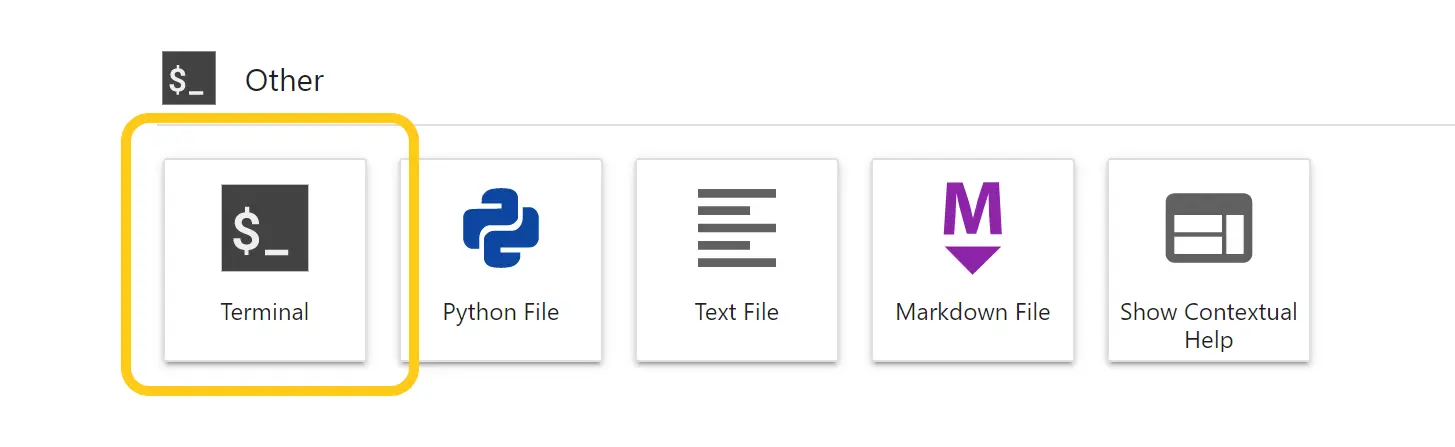The height and width of the screenshot is (447, 1455).
Task: Click the purple M letter of Markdown icon
Action: click(x=973, y=208)
